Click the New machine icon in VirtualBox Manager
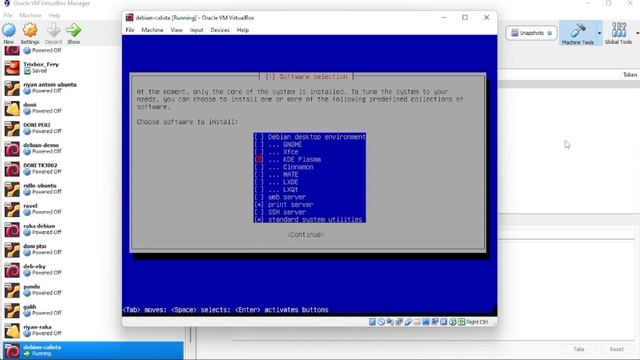The image size is (640, 360). (9, 30)
